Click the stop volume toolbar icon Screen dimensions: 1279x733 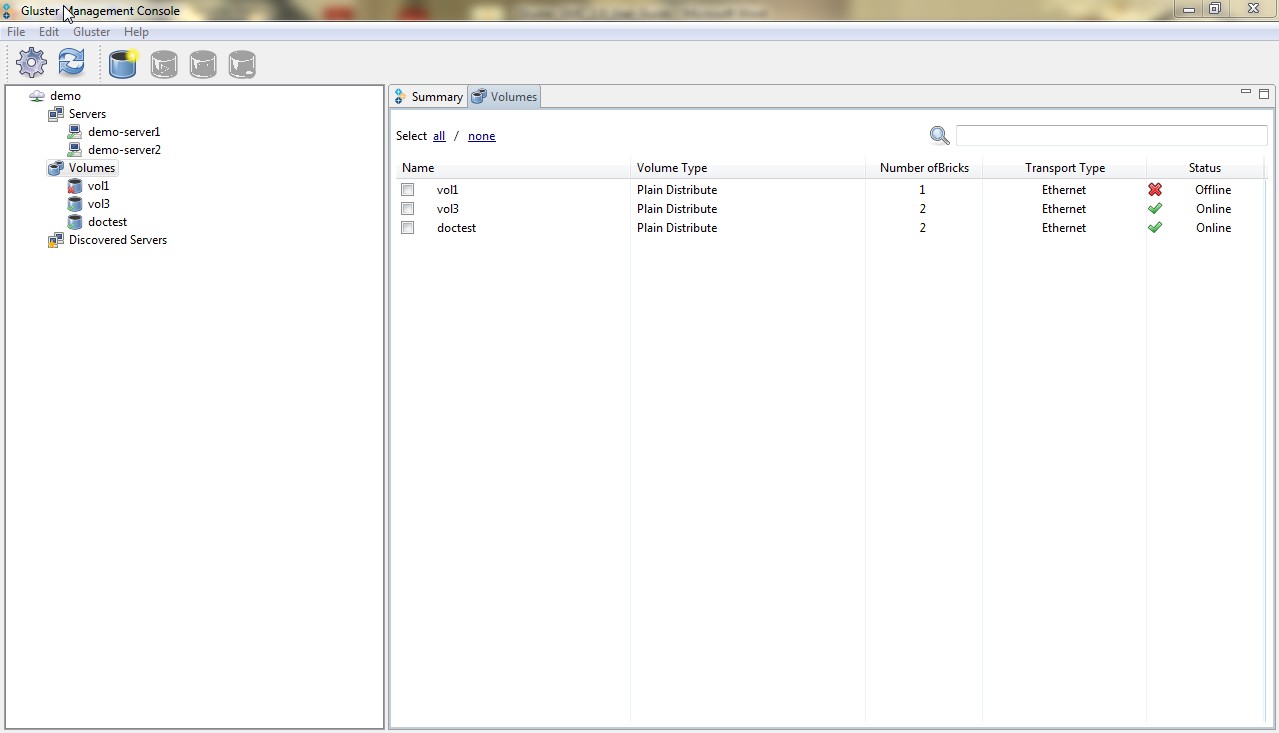point(203,65)
